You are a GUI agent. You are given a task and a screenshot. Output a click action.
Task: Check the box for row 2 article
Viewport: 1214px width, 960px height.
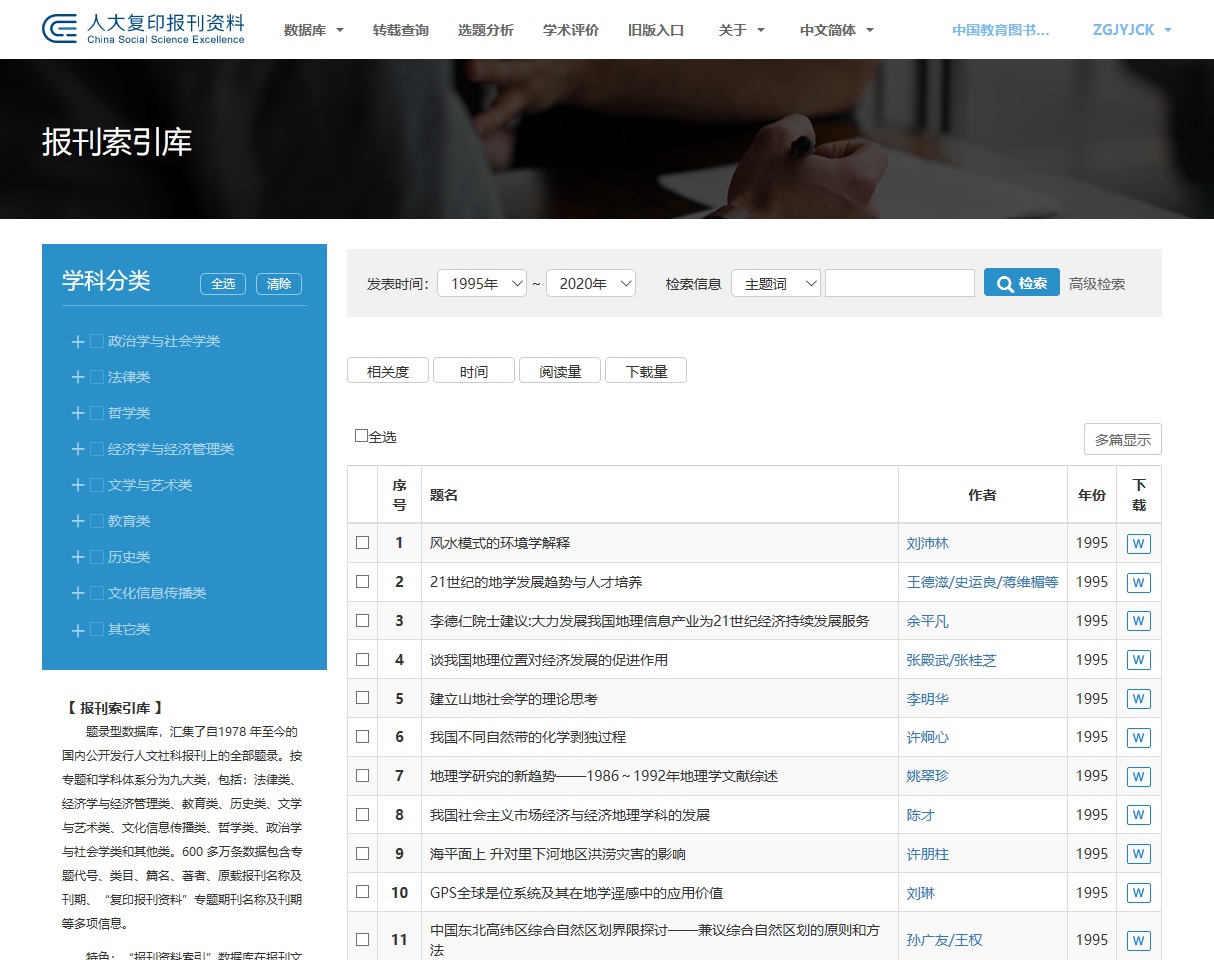point(363,582)
